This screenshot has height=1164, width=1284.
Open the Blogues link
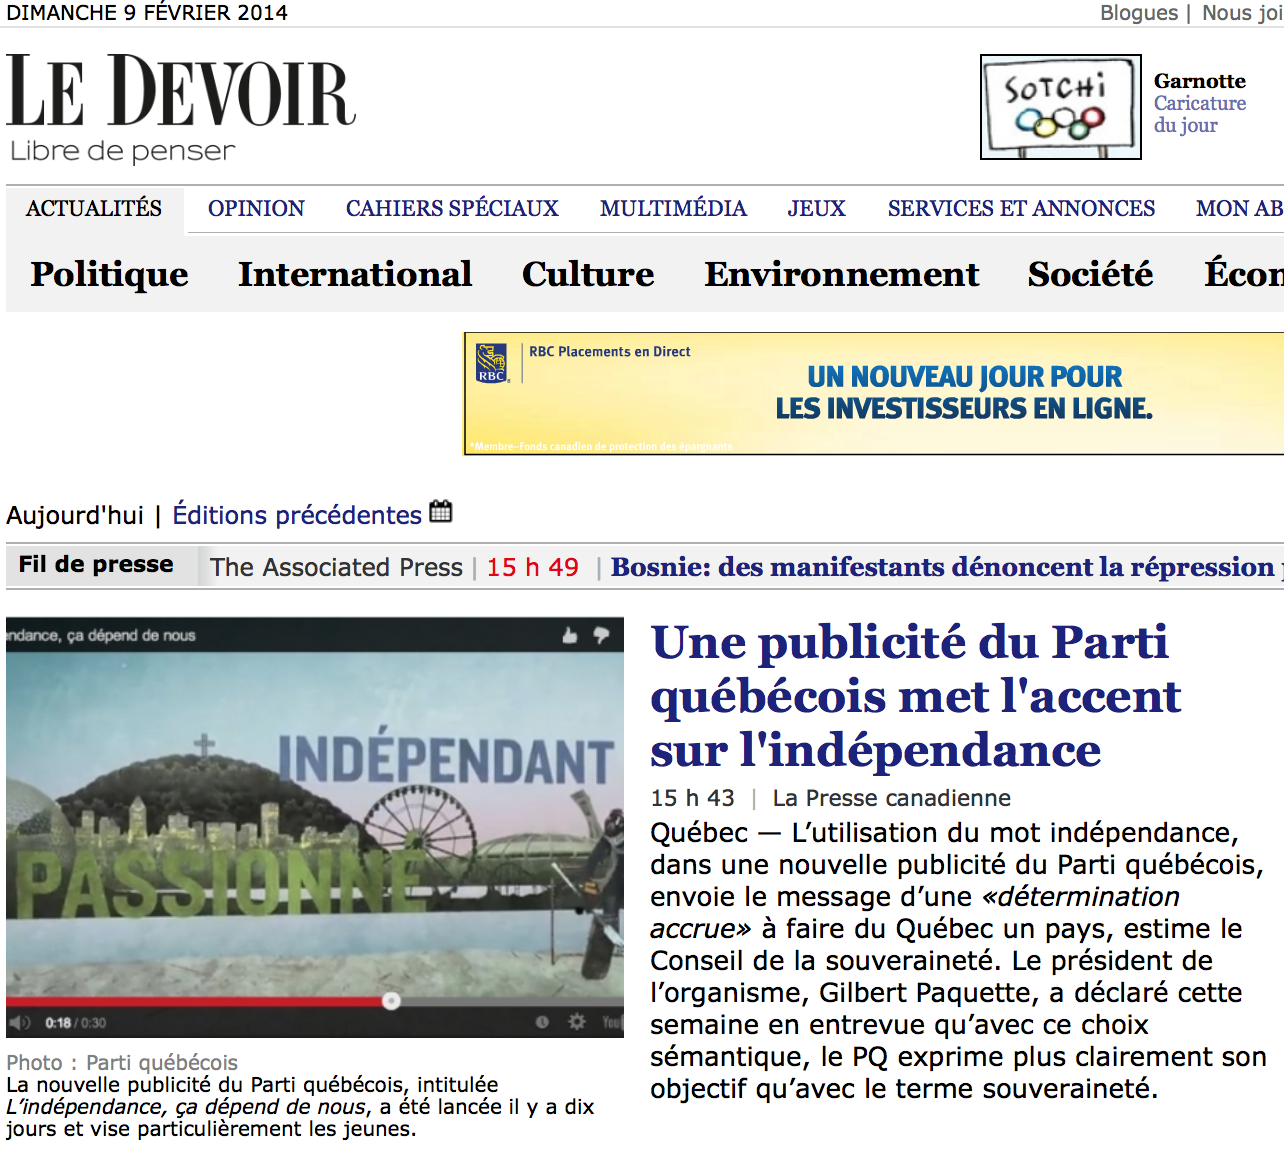pos(1139,13)
